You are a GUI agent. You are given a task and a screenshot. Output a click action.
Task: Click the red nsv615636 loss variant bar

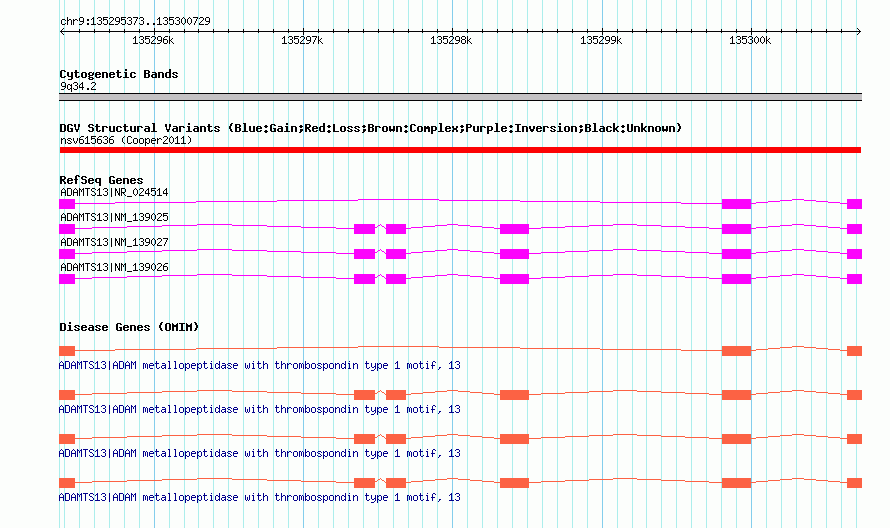(460, 150)
